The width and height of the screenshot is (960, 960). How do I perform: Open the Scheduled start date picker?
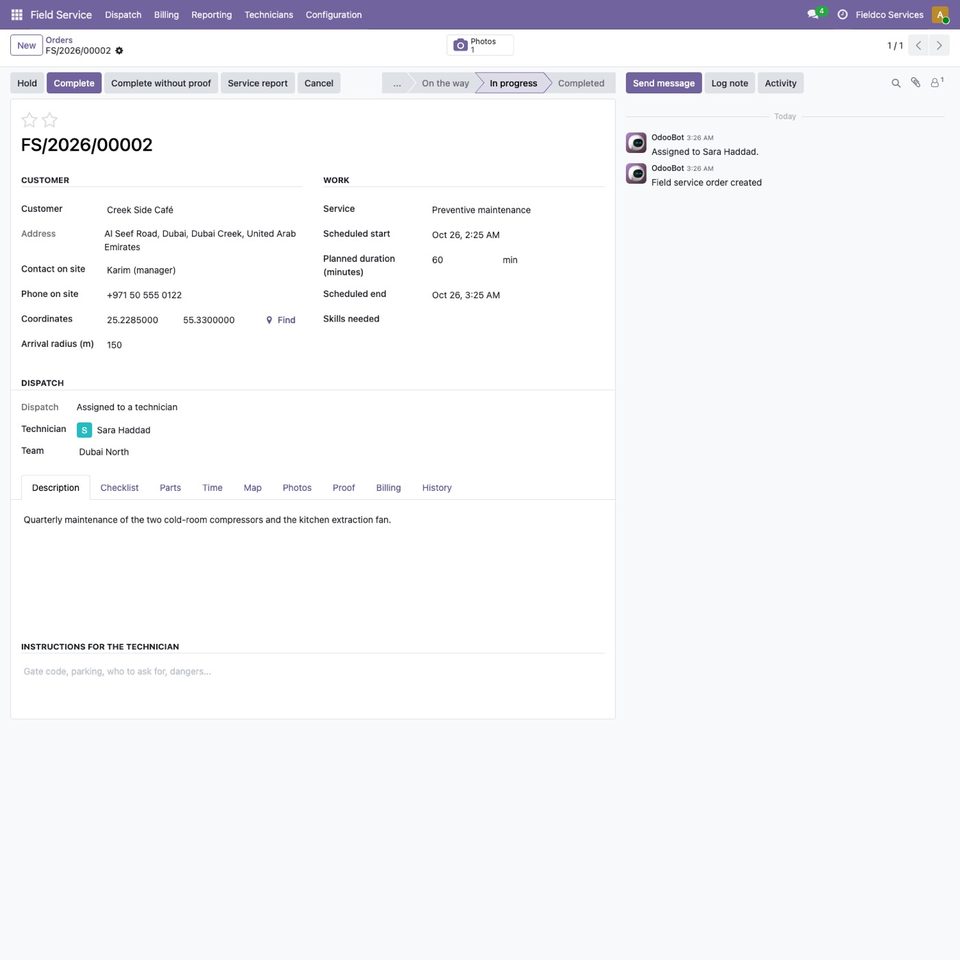tap(517, 235)
